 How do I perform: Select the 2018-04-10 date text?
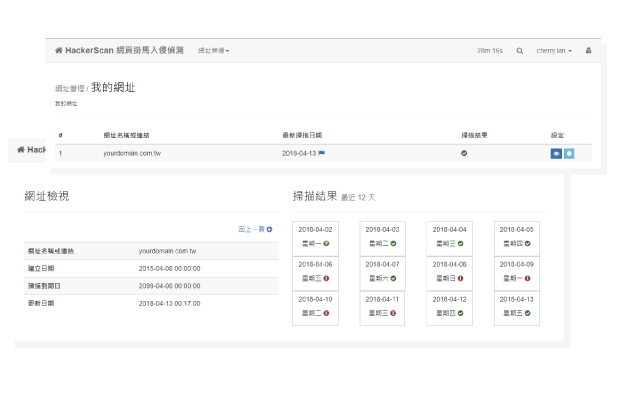tap(315, 300)
